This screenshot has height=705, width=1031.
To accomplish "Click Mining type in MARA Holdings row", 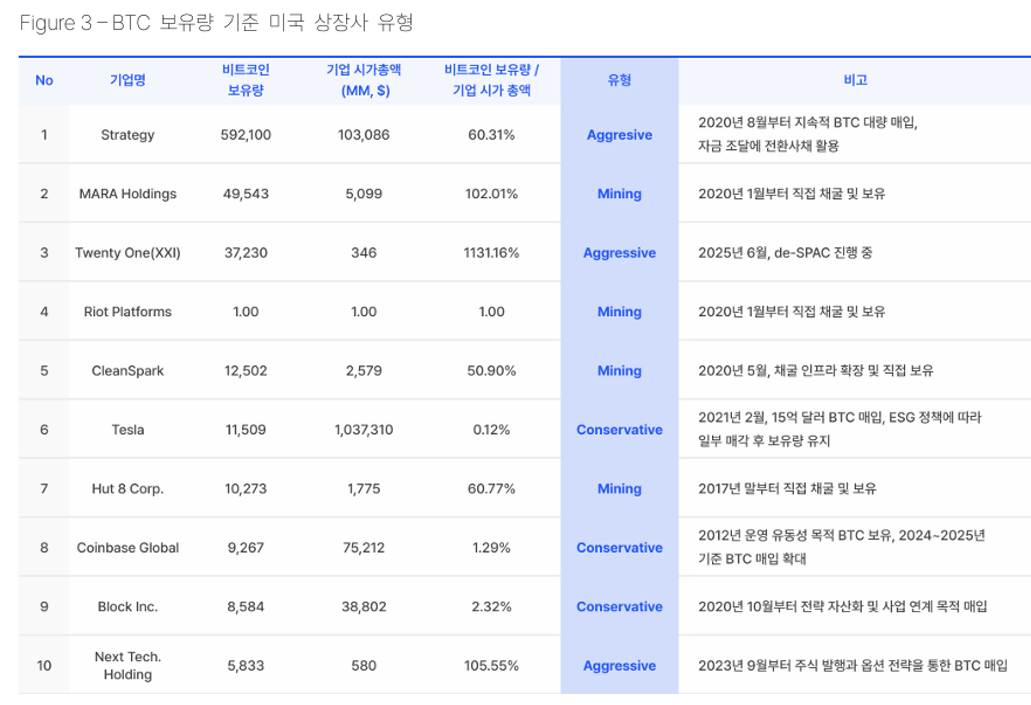I will pos(619,194).
